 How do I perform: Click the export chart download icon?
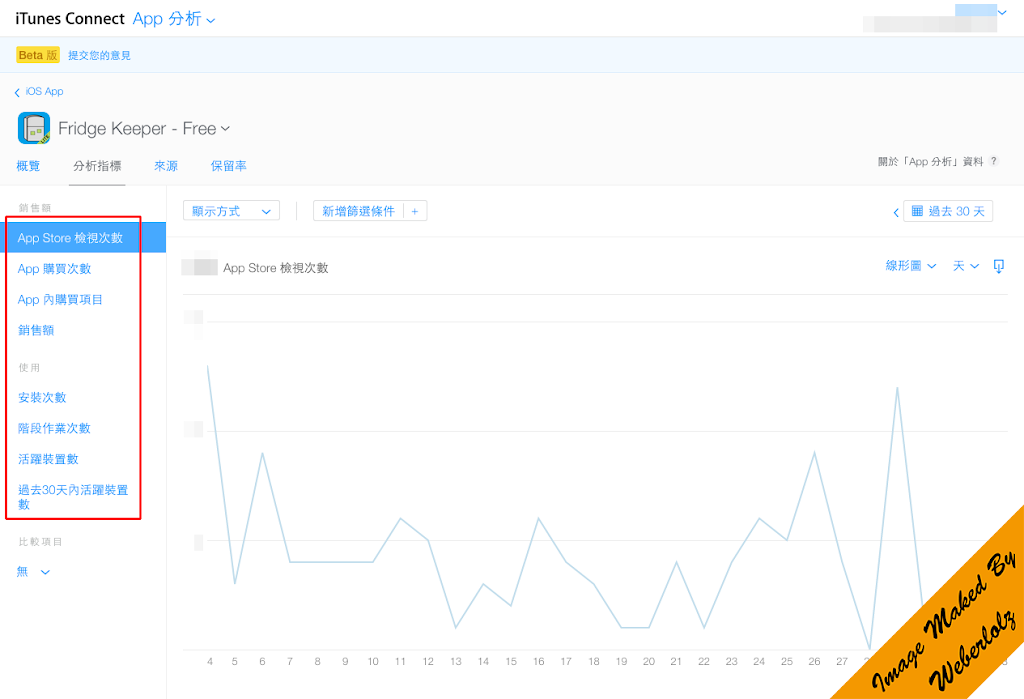pyautogui.click(x=998, y=266)
